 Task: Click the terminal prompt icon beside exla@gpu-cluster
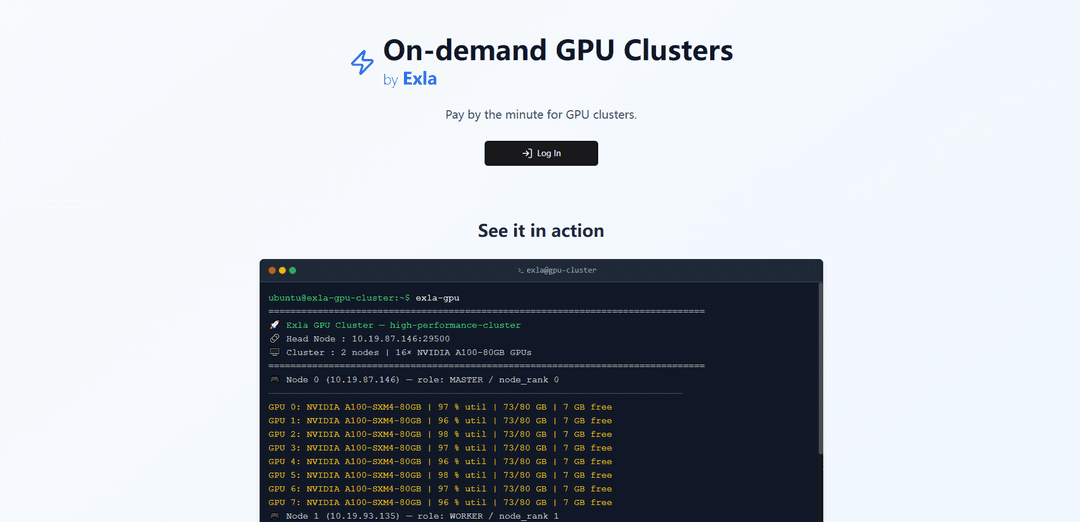tap(521, 271)
